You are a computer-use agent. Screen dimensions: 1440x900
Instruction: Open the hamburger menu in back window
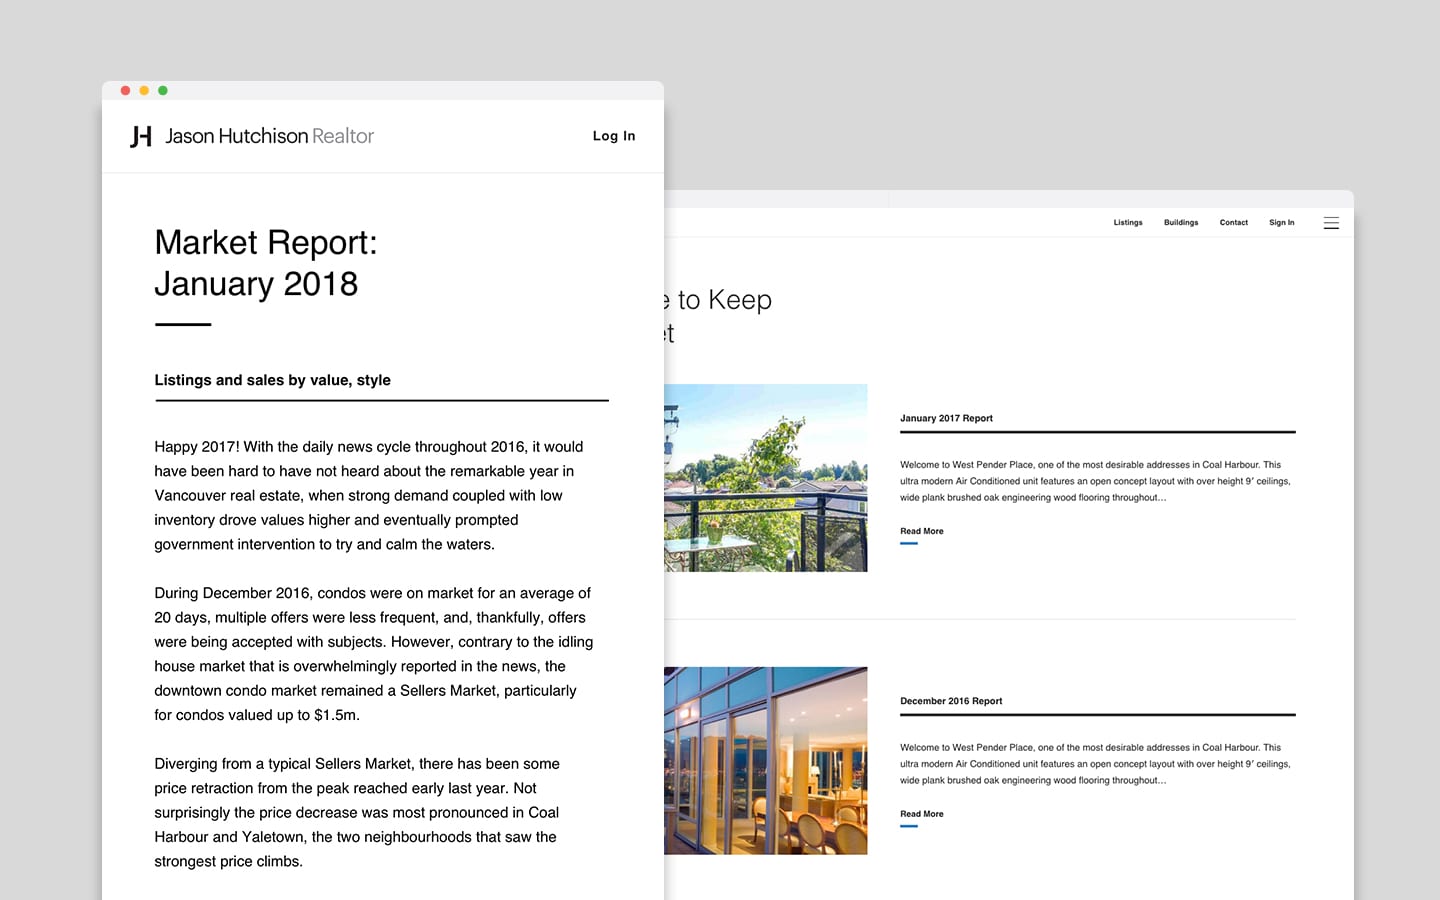click(x=1331, y=223)
